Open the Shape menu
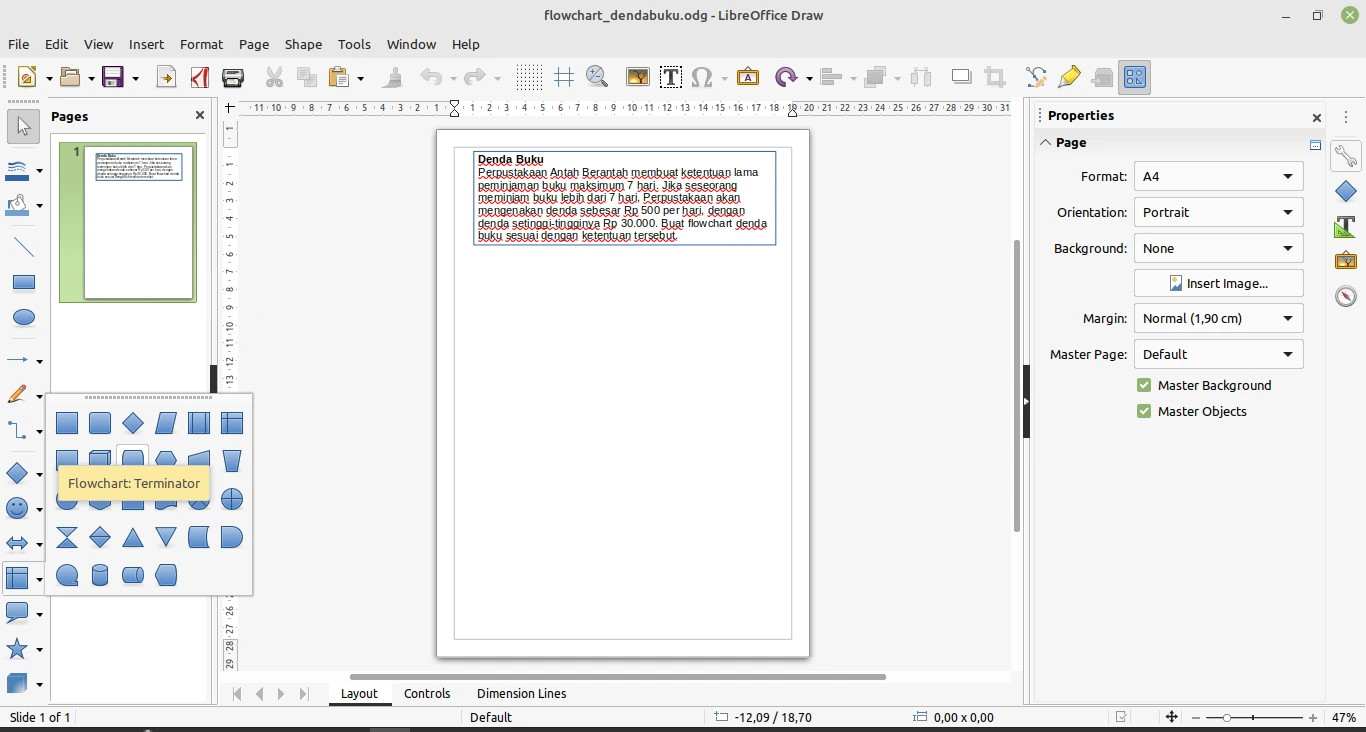This screenshot has height=732, width=1366. [x=303, y=44]
